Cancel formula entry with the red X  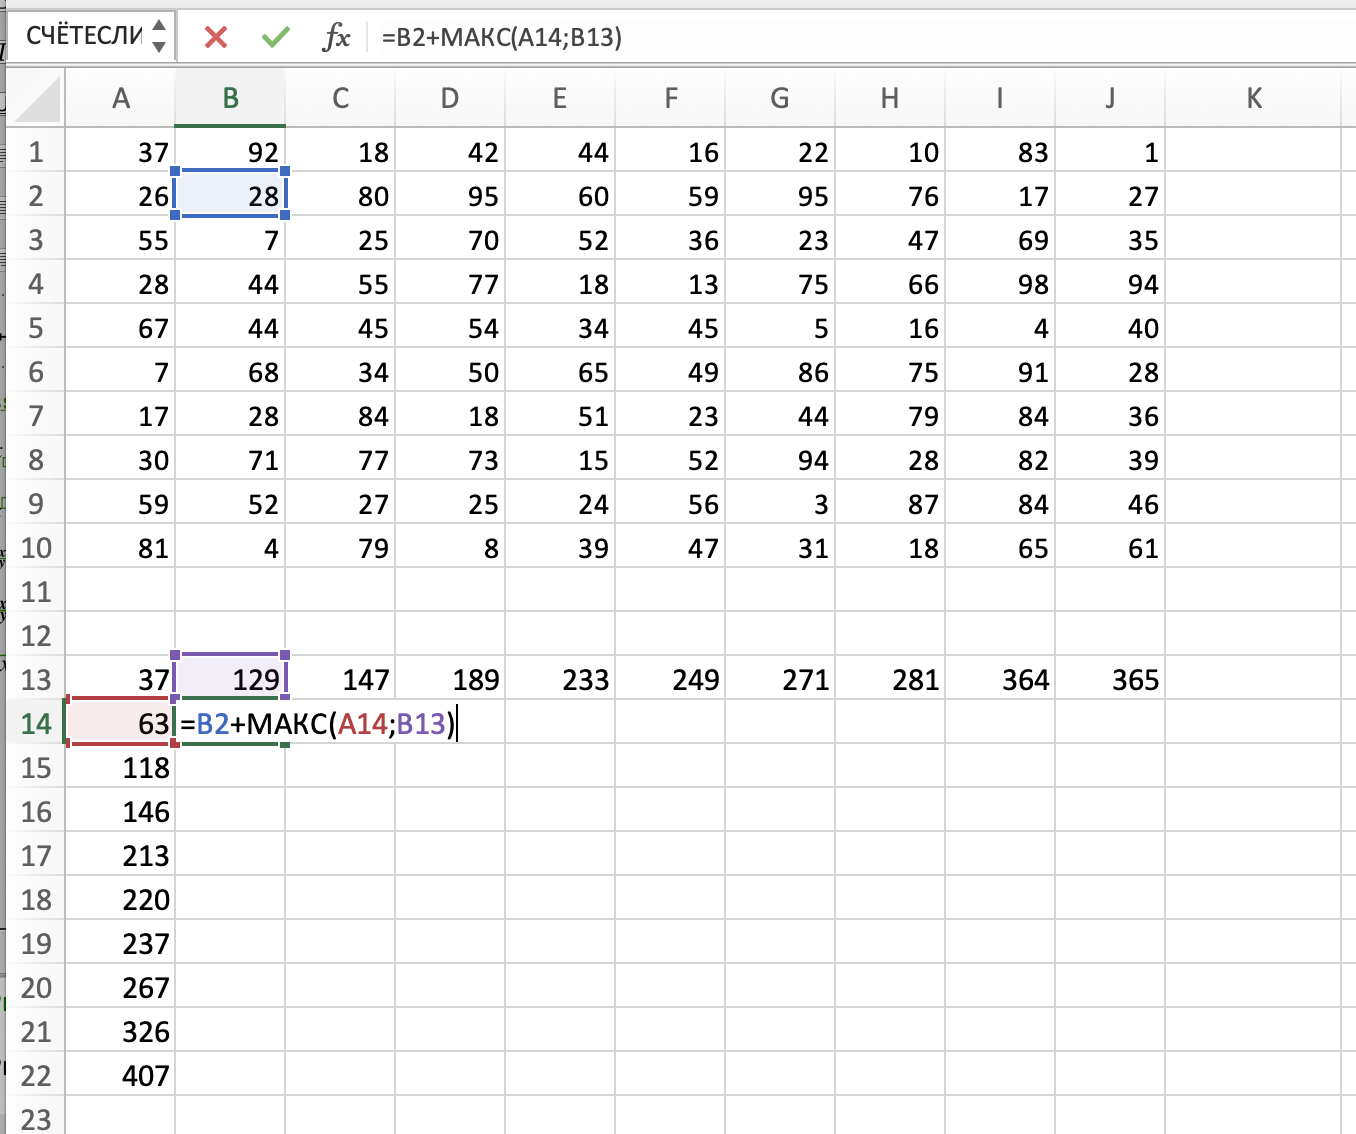coord(215,38)
